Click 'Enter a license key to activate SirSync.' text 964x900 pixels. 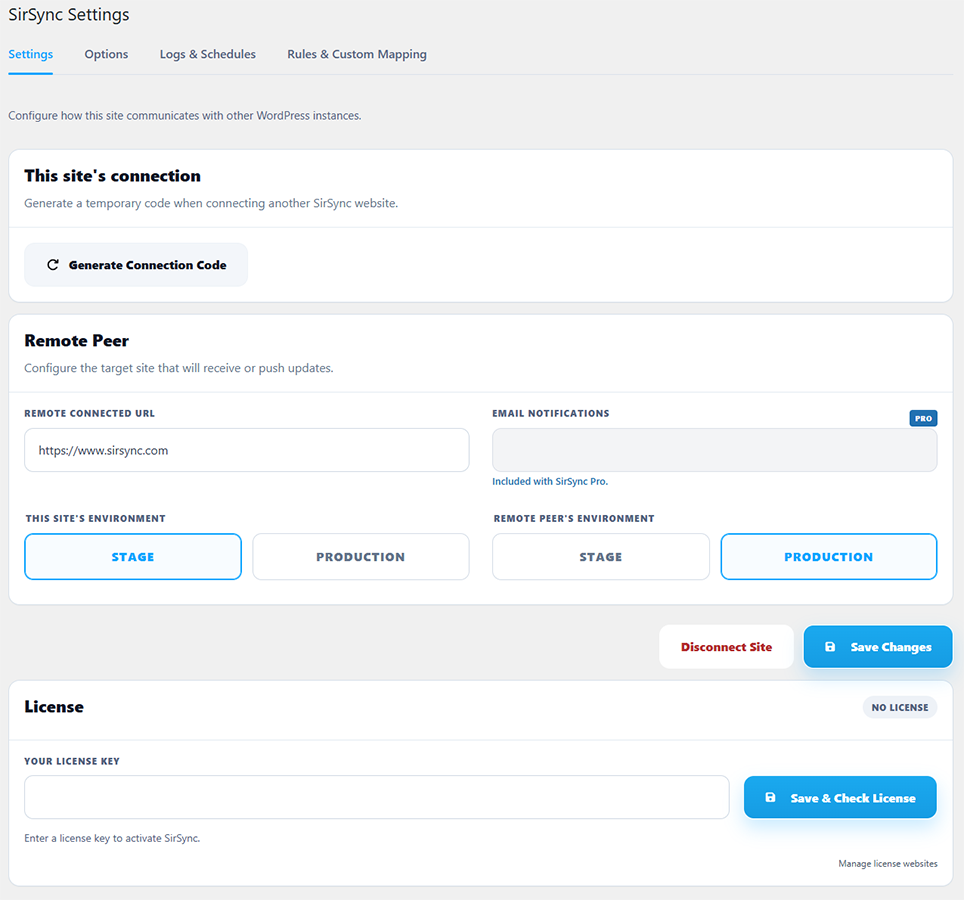pos(112,838)
